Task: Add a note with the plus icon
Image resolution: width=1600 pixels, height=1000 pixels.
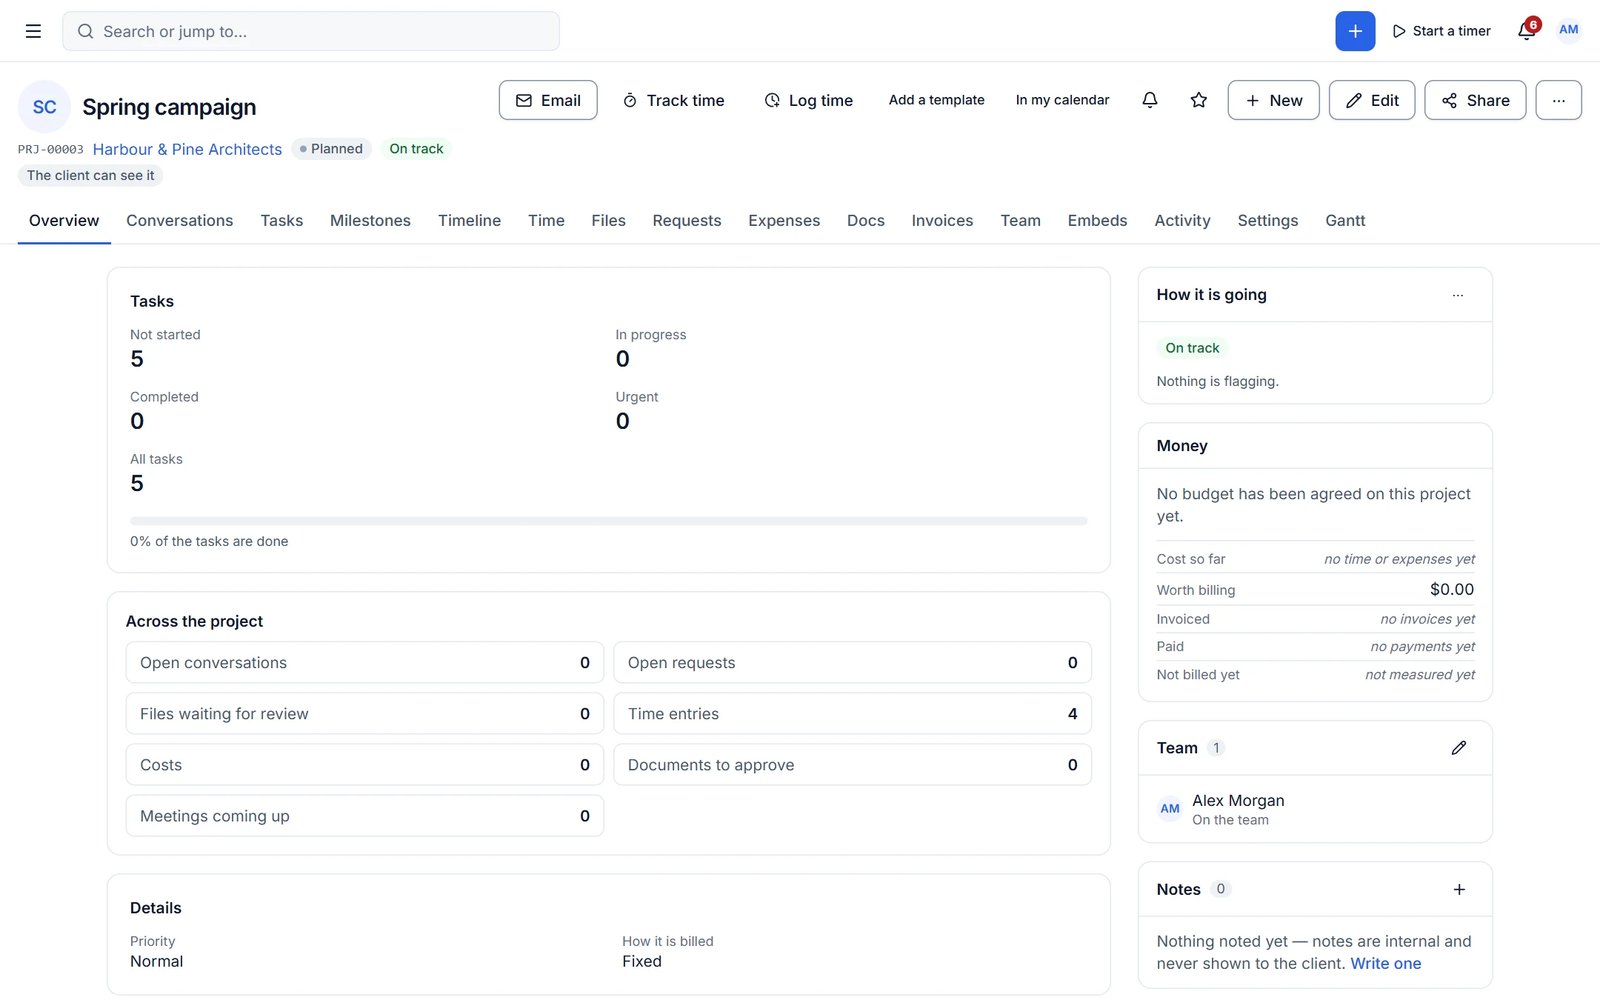Action: 1459,889
